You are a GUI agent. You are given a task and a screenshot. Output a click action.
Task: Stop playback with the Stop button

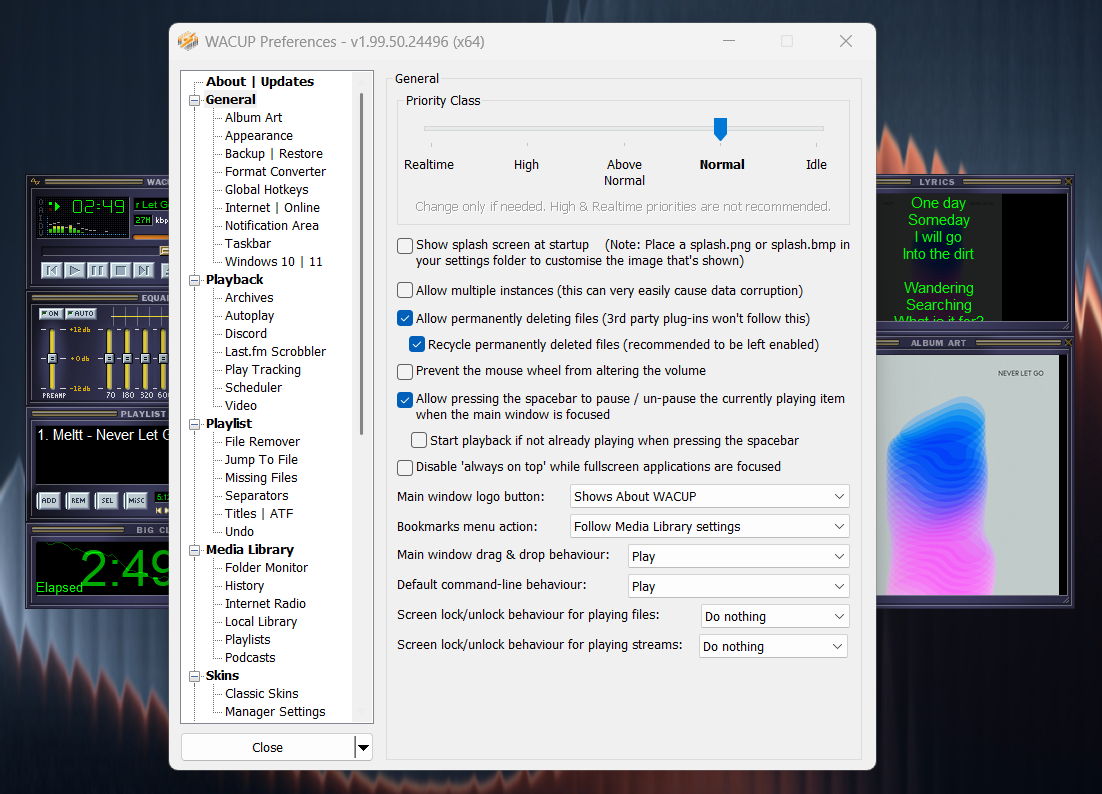pos(120,270)
